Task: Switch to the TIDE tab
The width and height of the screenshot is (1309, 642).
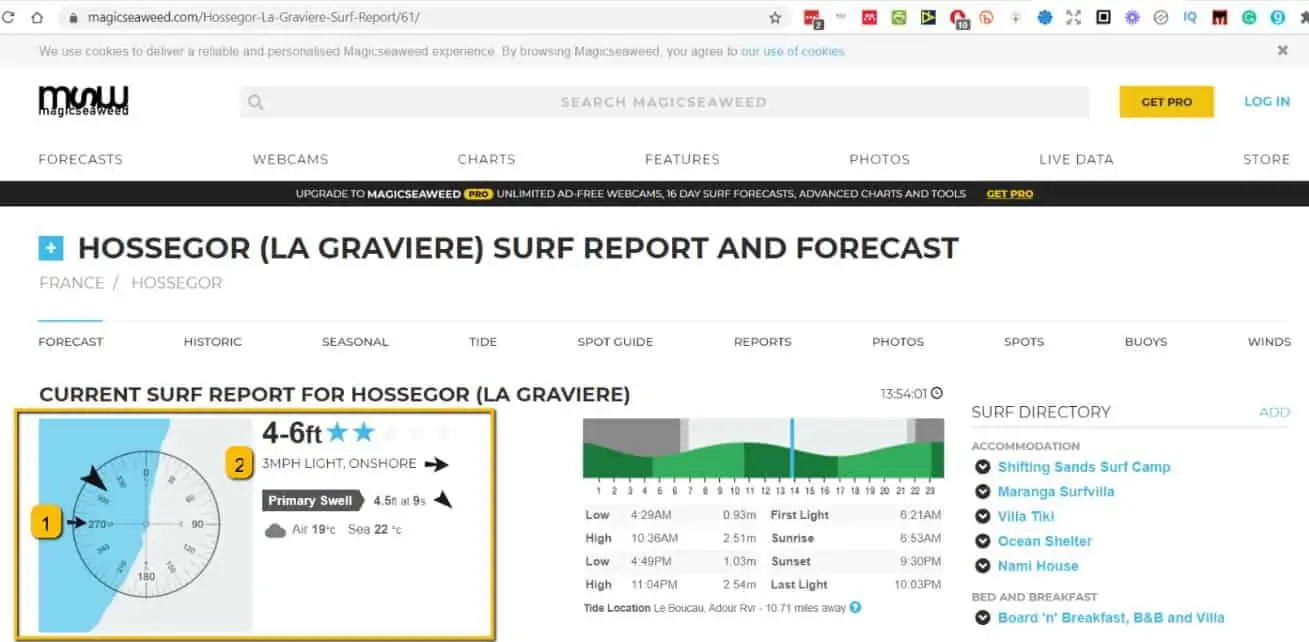Action: [483, 341]
